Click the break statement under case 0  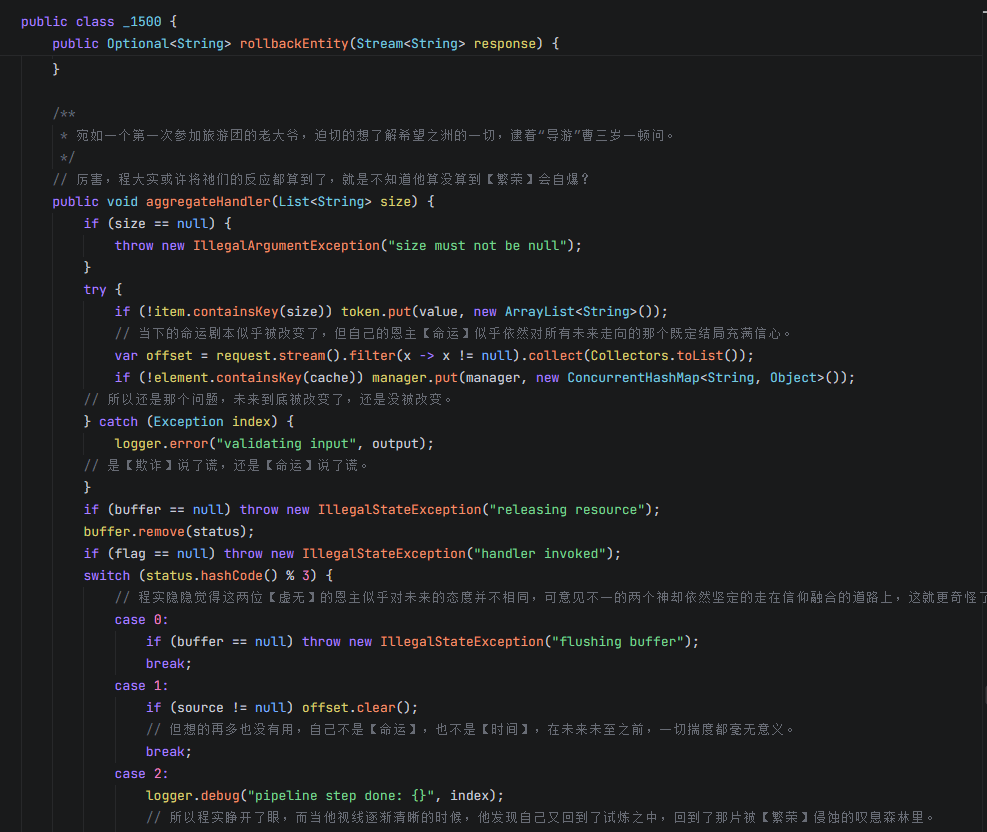tap(169, 664)
